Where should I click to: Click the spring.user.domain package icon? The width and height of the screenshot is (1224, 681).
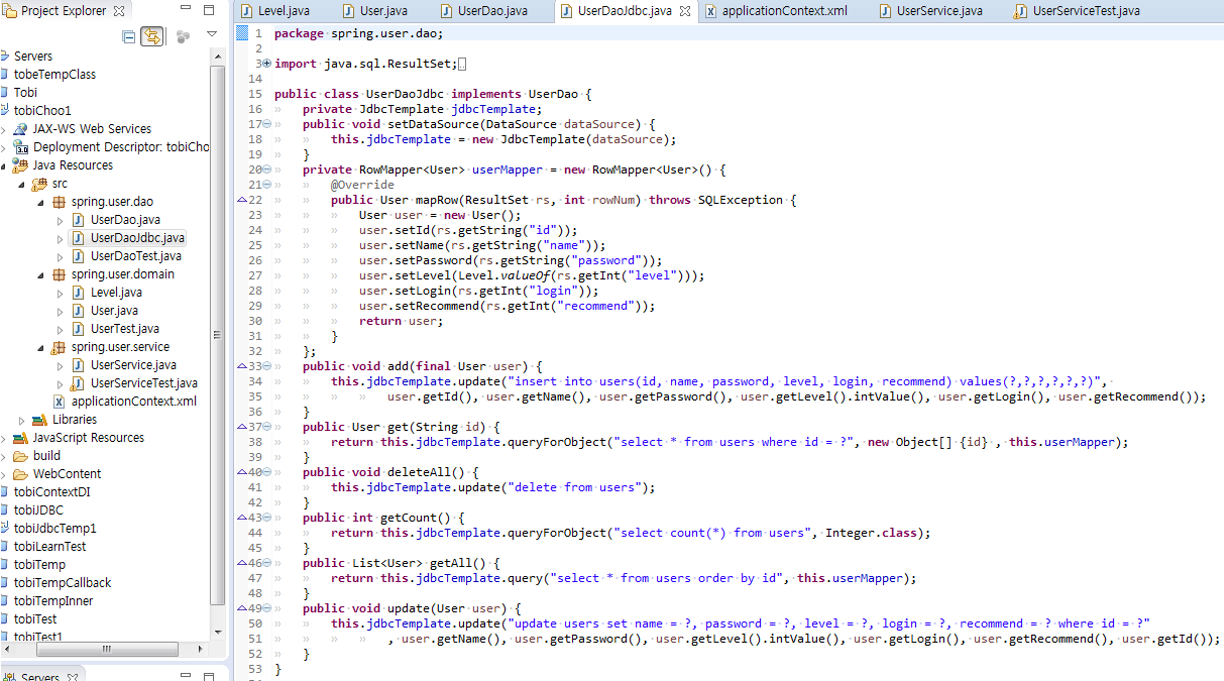click(59, 274)
